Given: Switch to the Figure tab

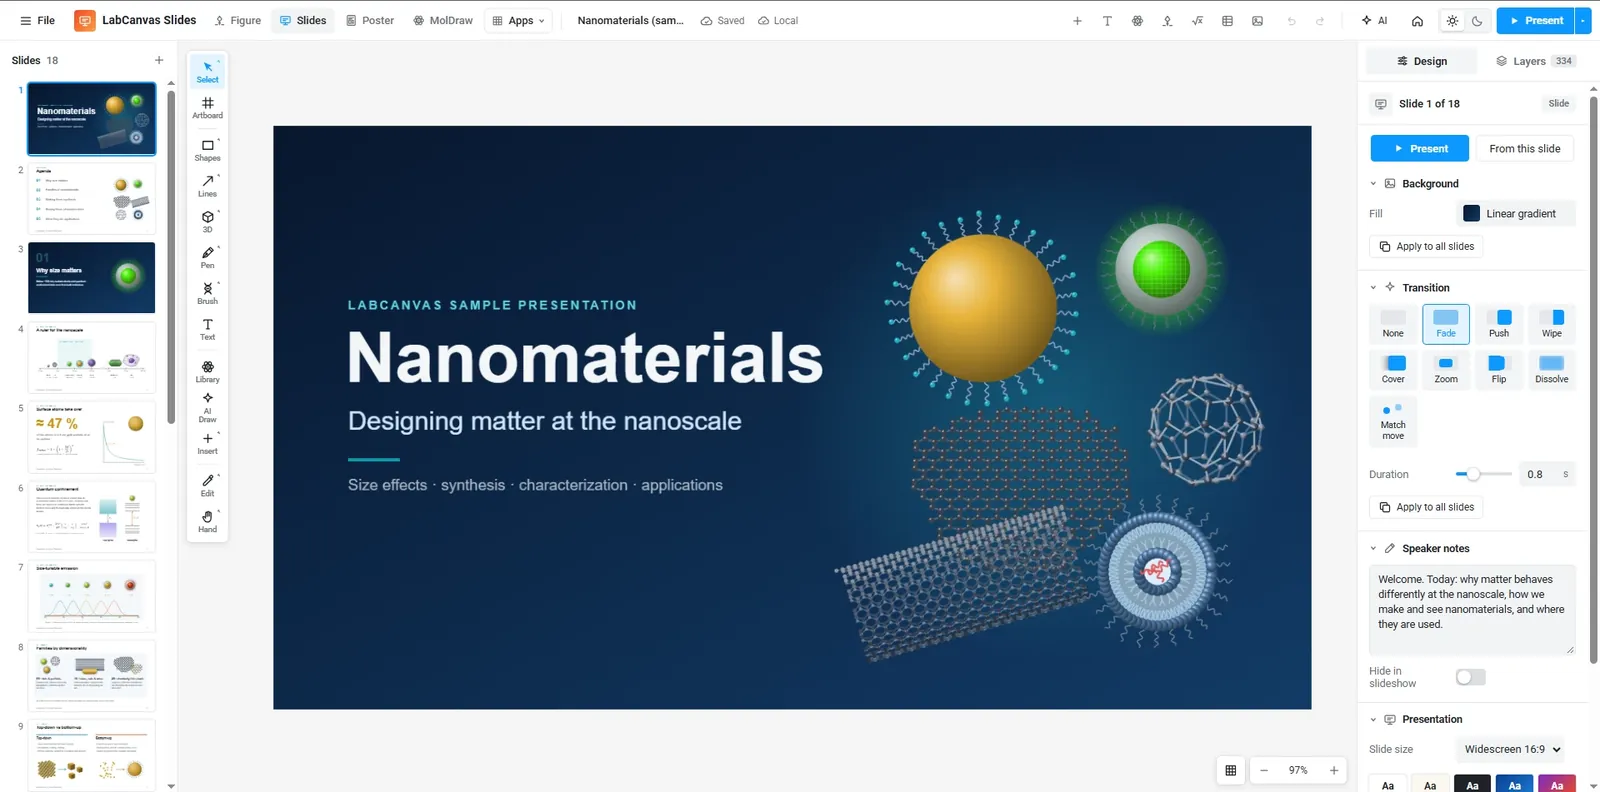Looking at the screenshot, I should pos(237,20).
